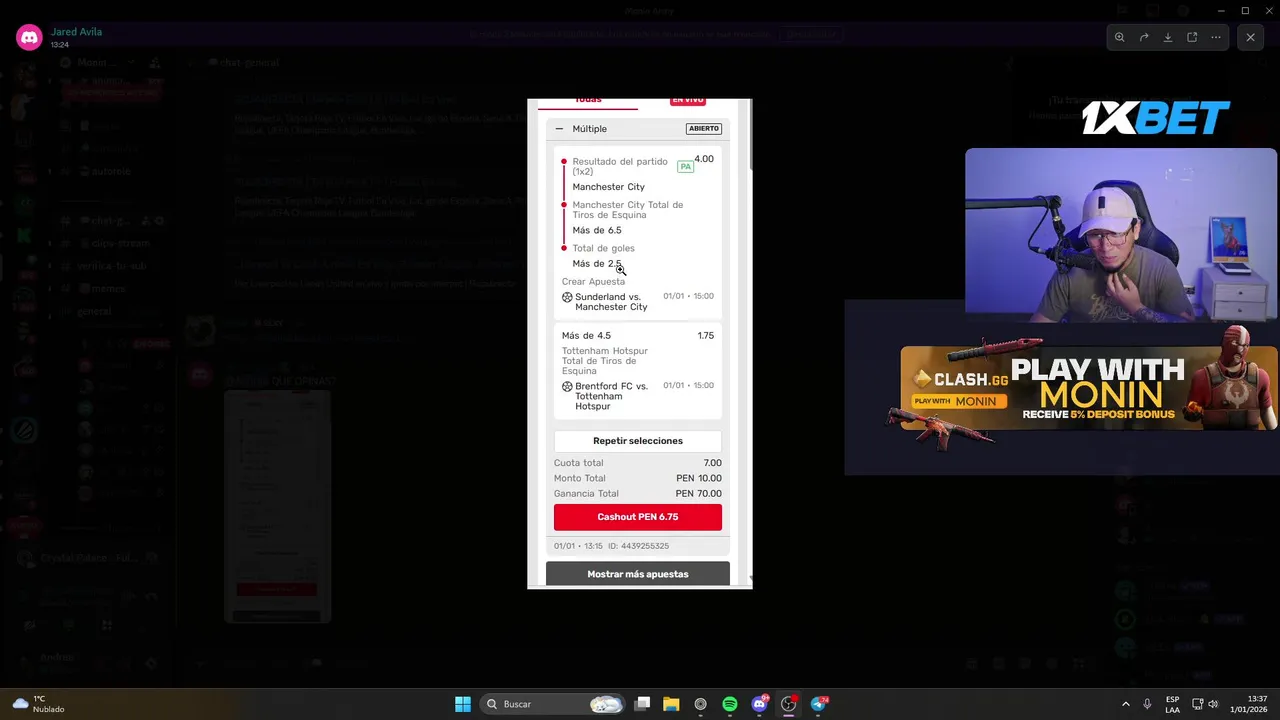The width and height of the screenshot is (1280, 720).
Task: Click the Más de 2.5 selection
Action: (x=597, y=264)
